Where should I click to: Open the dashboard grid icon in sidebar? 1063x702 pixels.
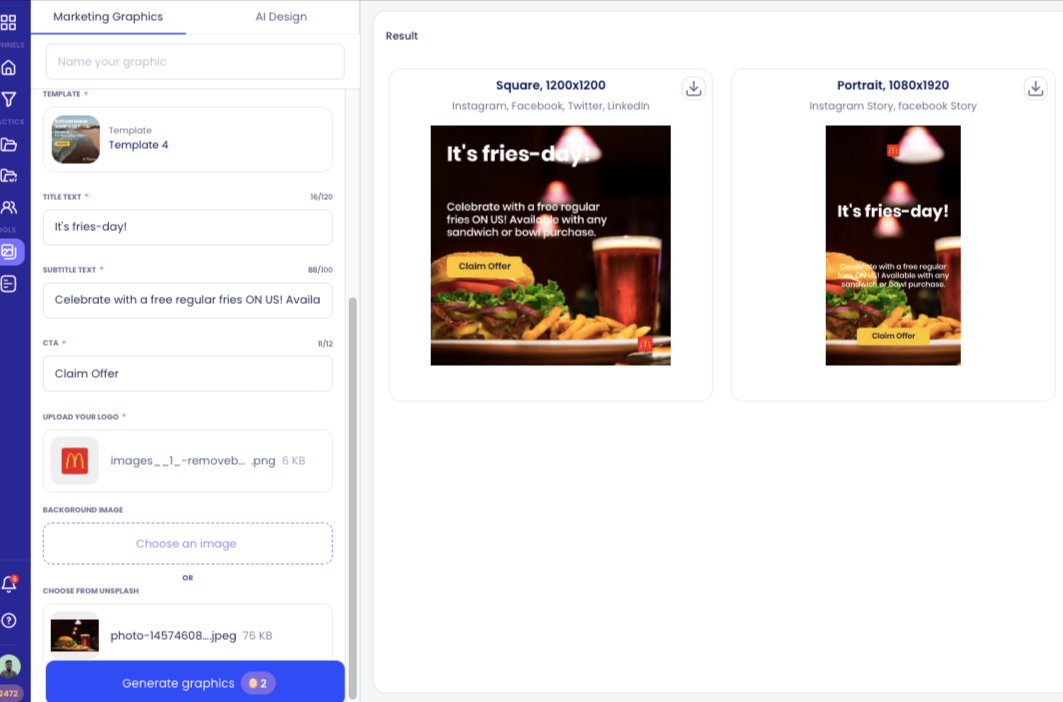[x=9, y=22]
